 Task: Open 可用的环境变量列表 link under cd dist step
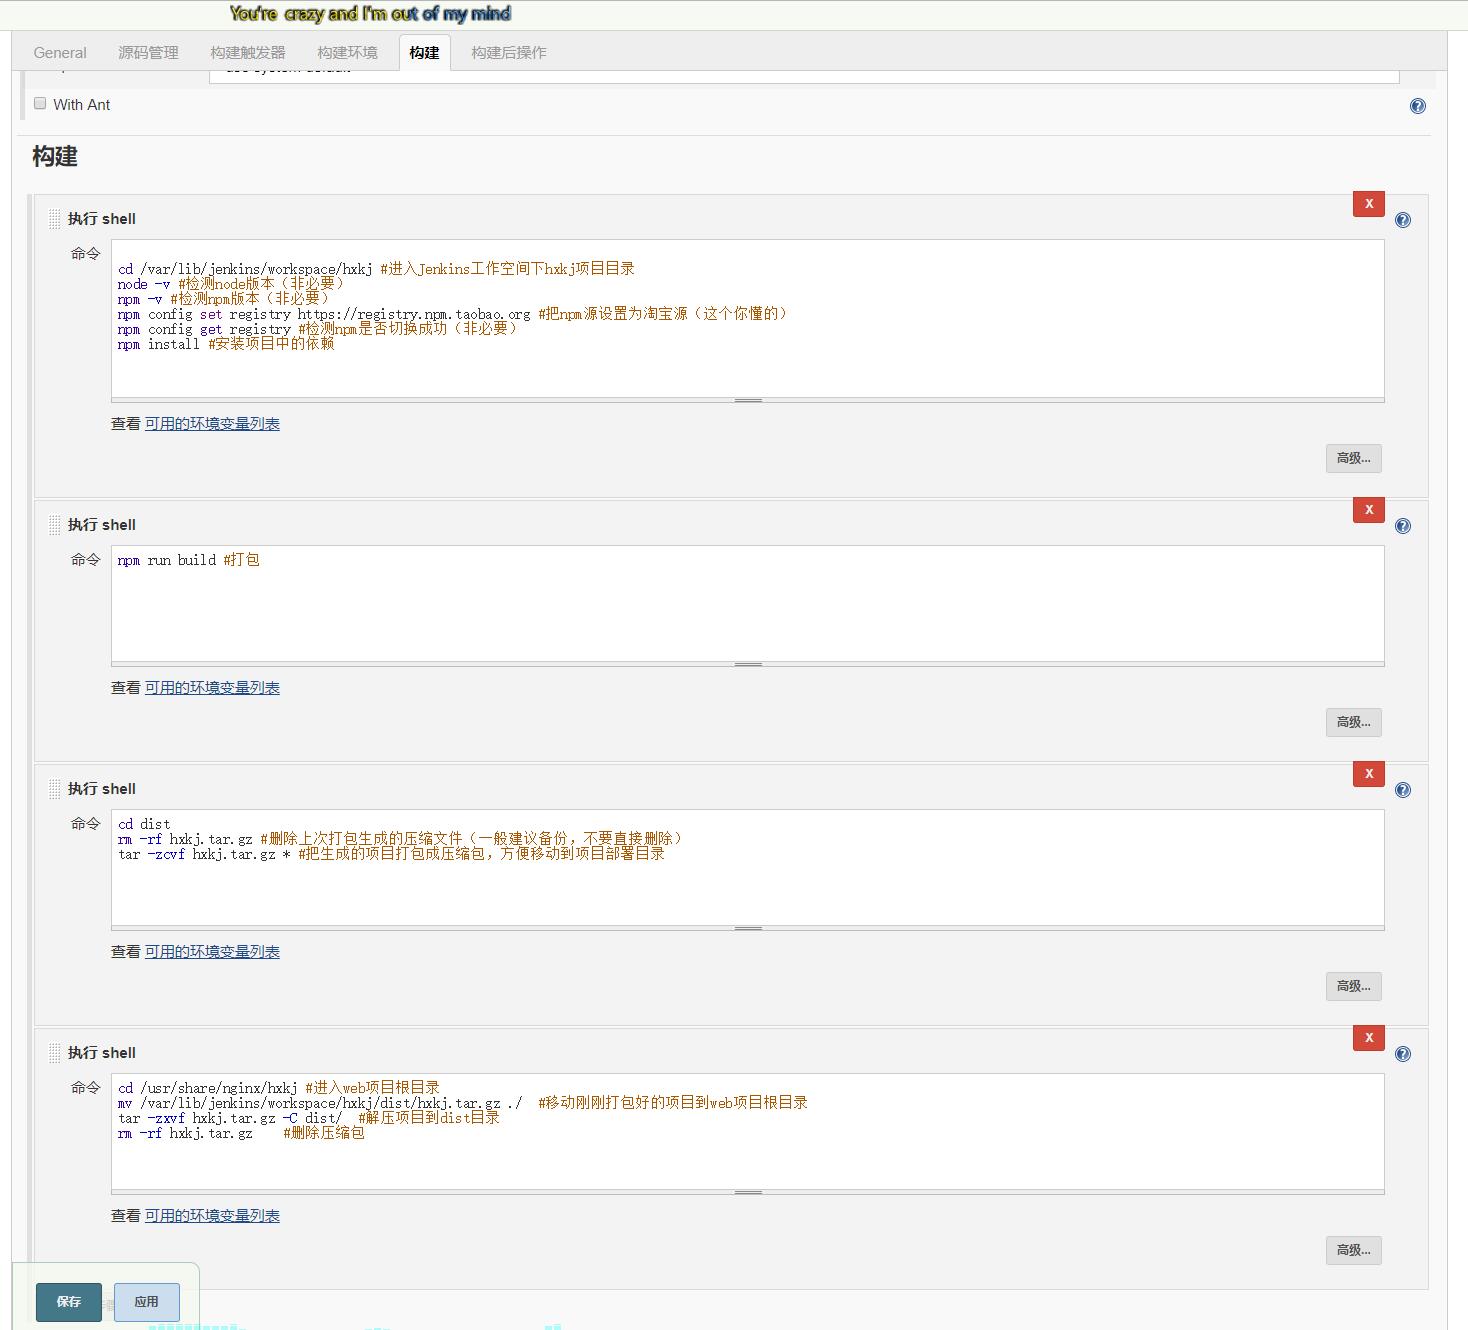[212, 952]
